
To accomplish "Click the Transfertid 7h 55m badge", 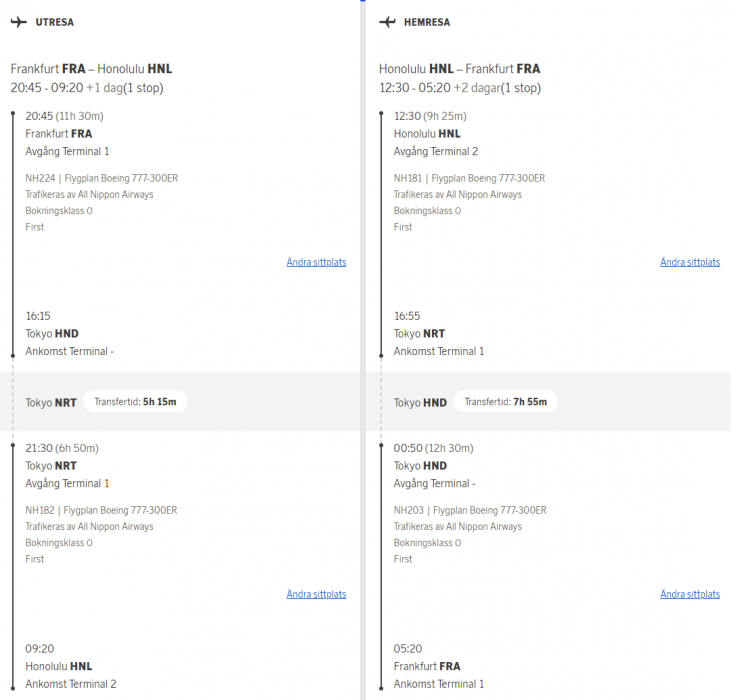I will point(505,402).
